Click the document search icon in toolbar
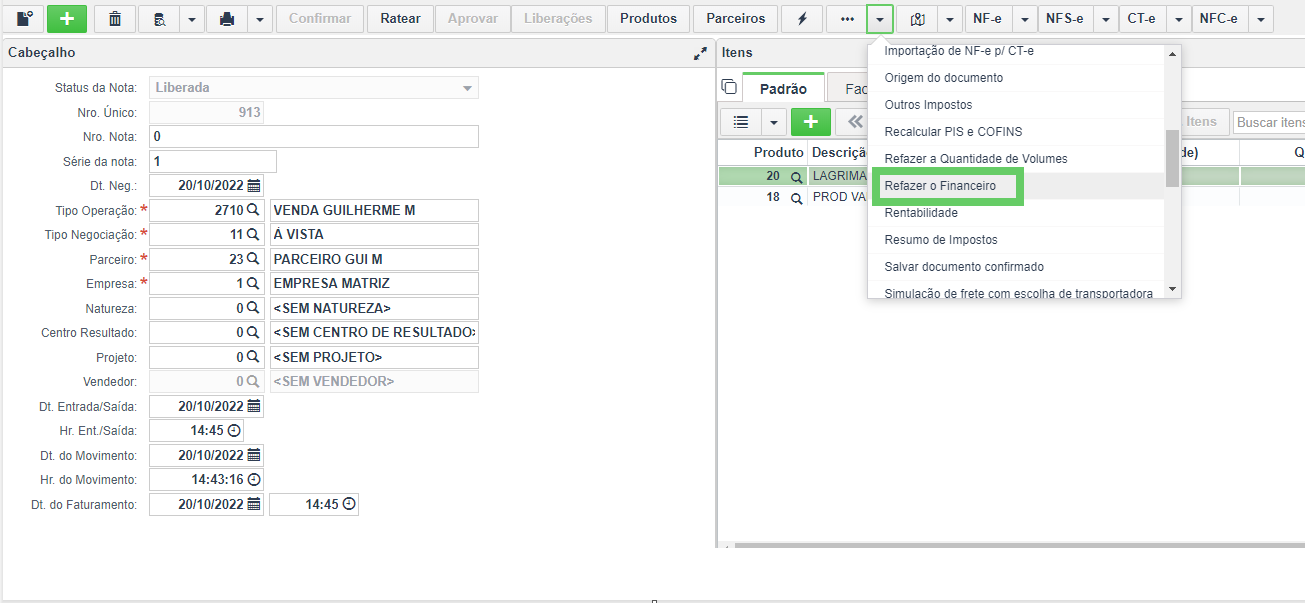Image resolution: width=1305 pixels, height=603 pixels. click(159, 19)
